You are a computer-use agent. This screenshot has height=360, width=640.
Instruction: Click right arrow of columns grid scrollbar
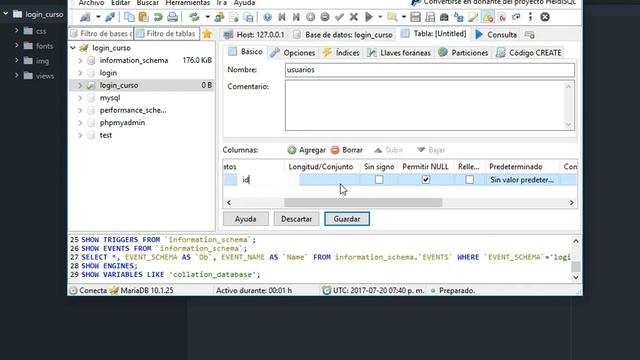tap(571, 202)
